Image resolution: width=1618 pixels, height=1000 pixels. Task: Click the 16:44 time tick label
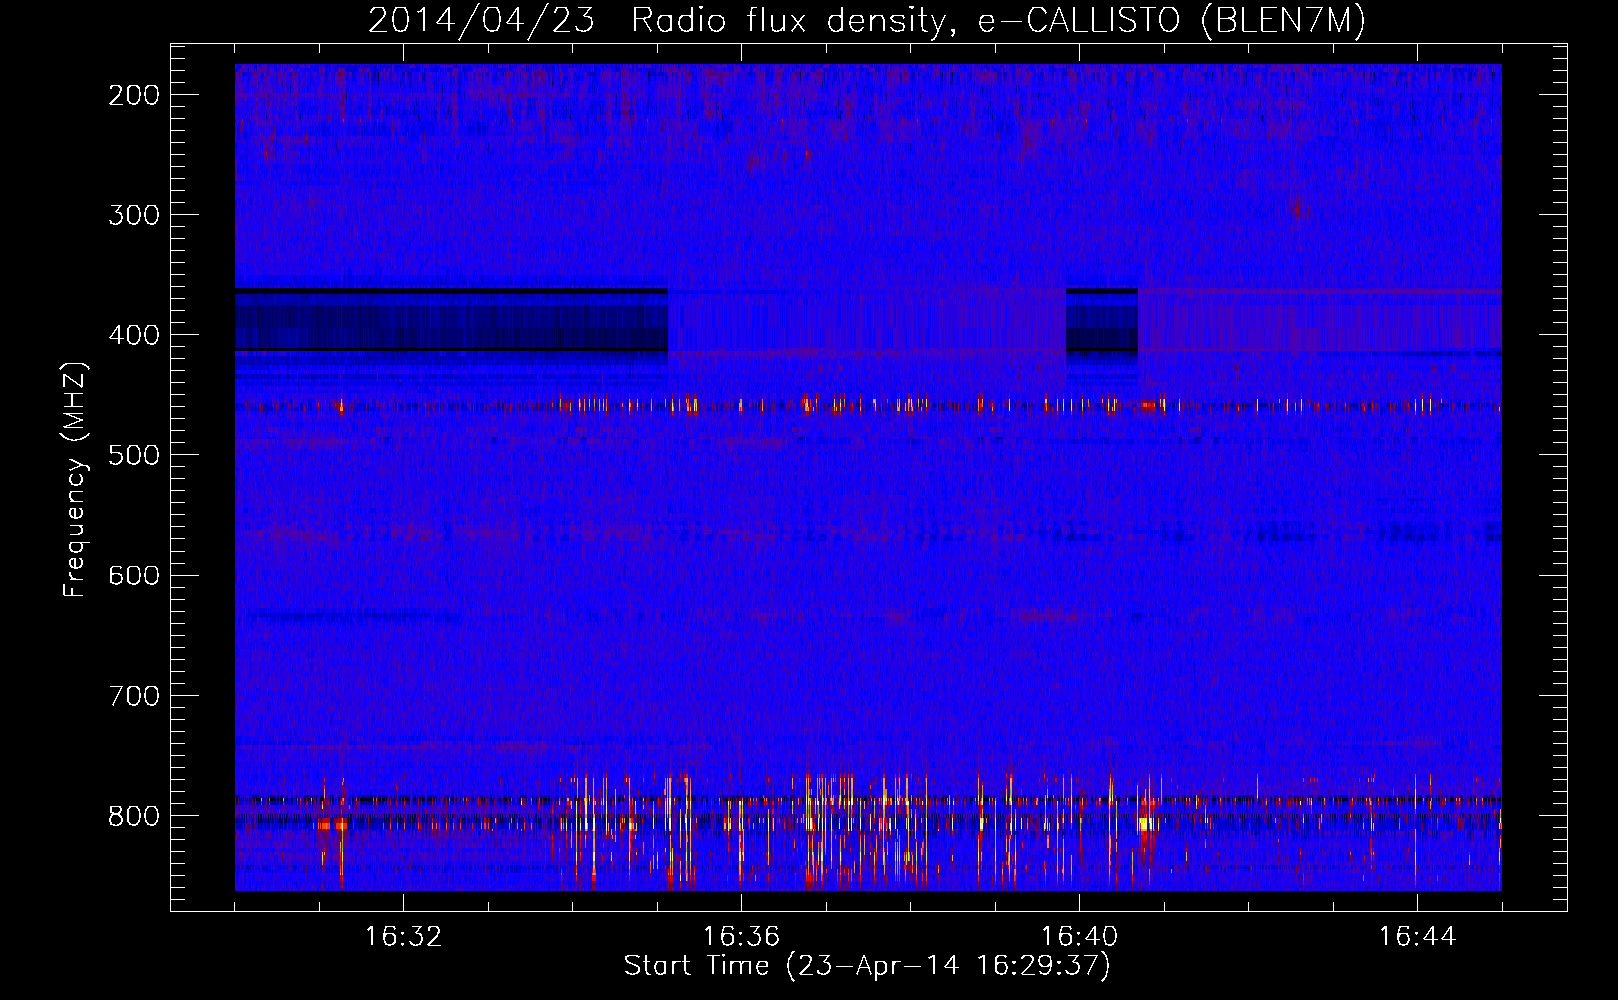click(x=1418, y=937)
